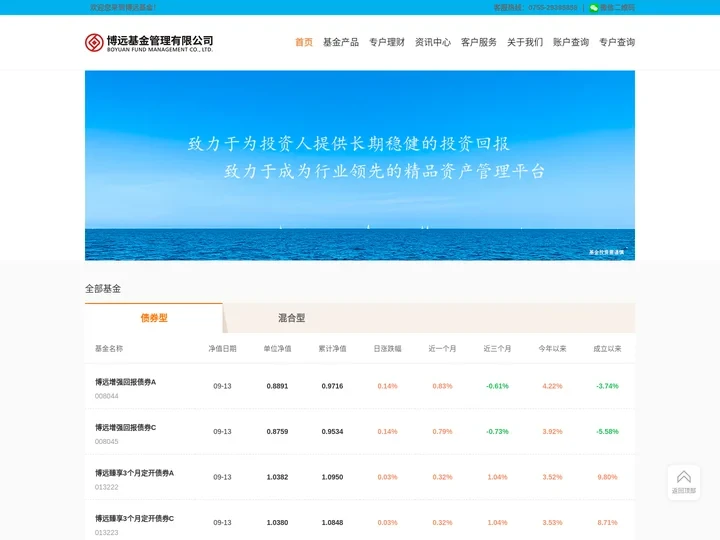Click fund code 008045

[x=107, y=441]
